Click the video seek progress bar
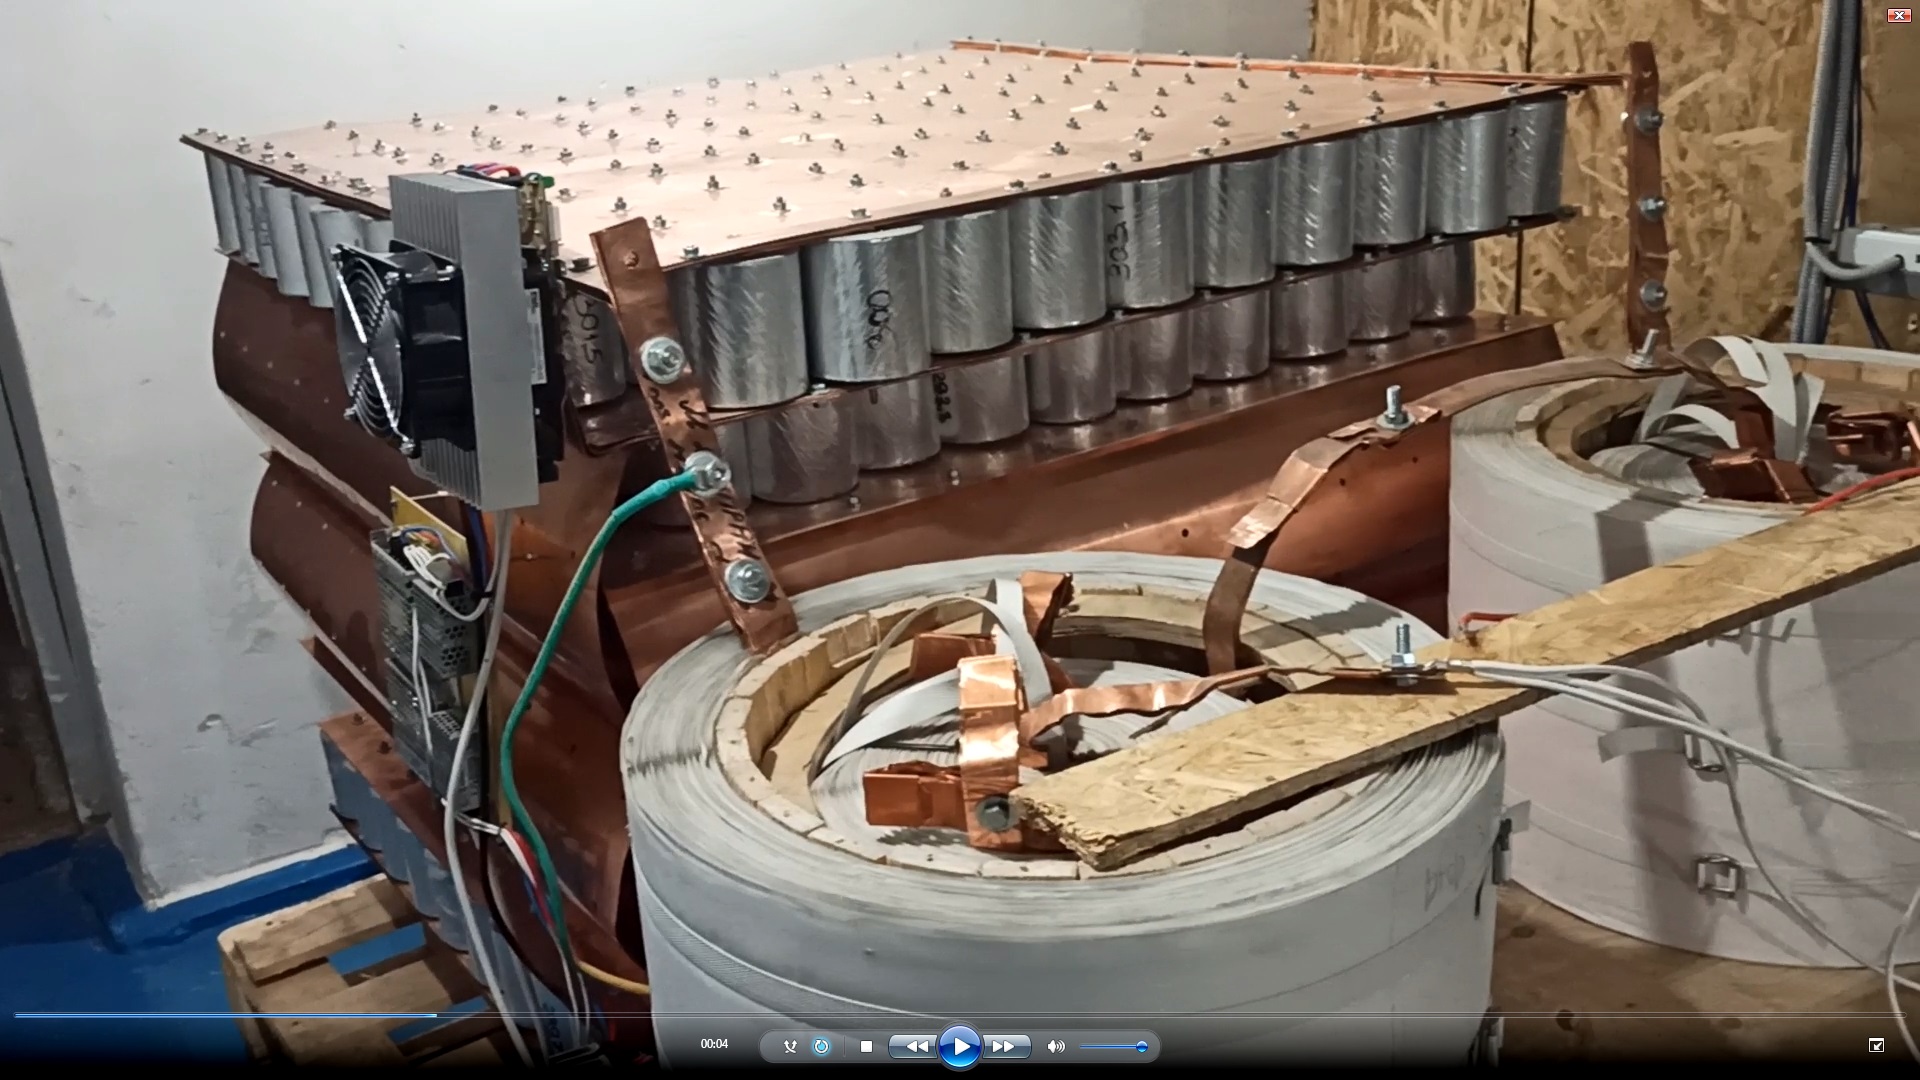 click(x=960, y=1015)
